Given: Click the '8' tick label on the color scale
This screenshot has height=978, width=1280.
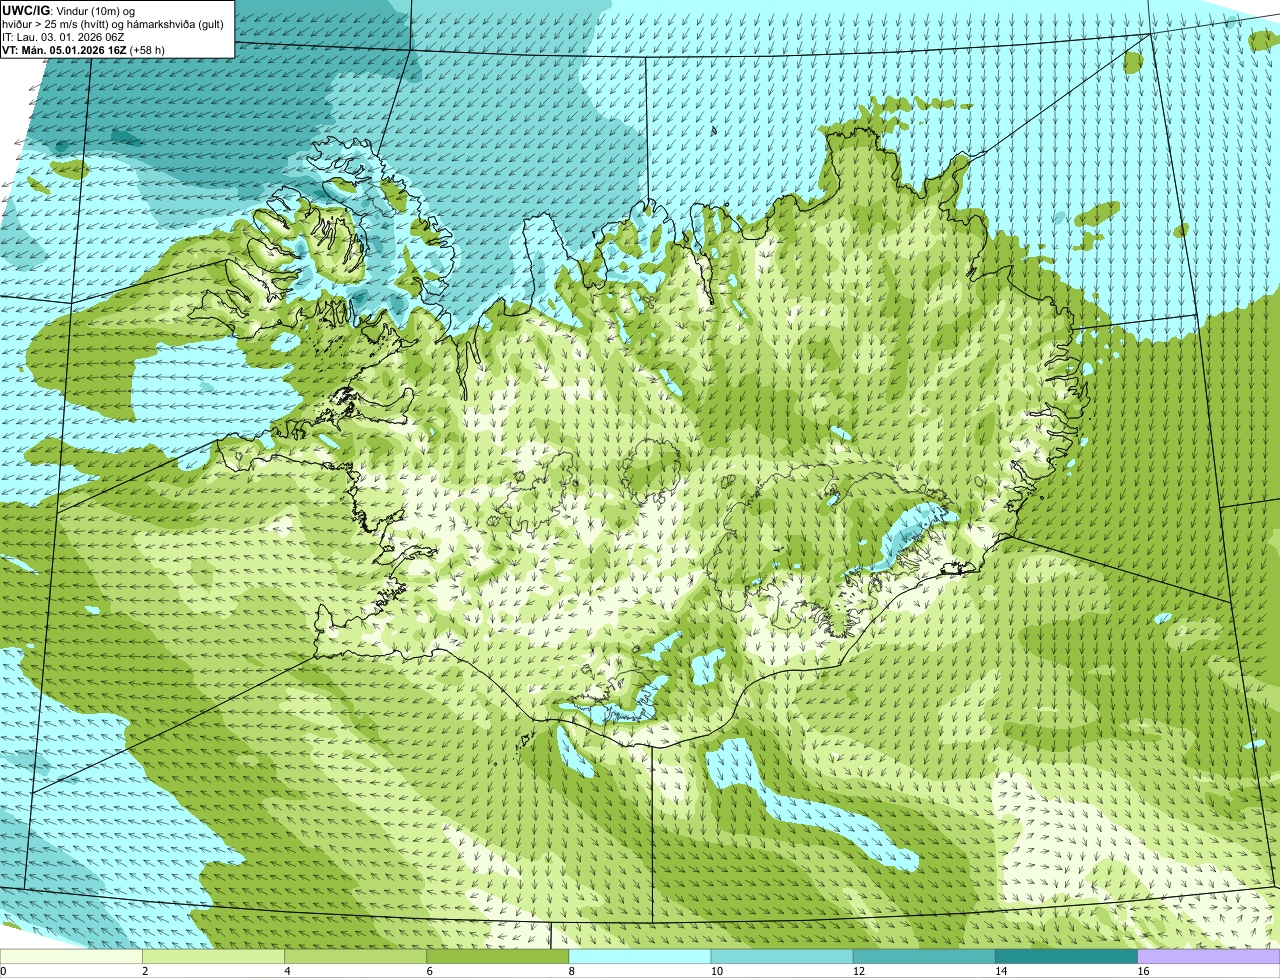Looking at the screenshot, I should tap(571, 971).
